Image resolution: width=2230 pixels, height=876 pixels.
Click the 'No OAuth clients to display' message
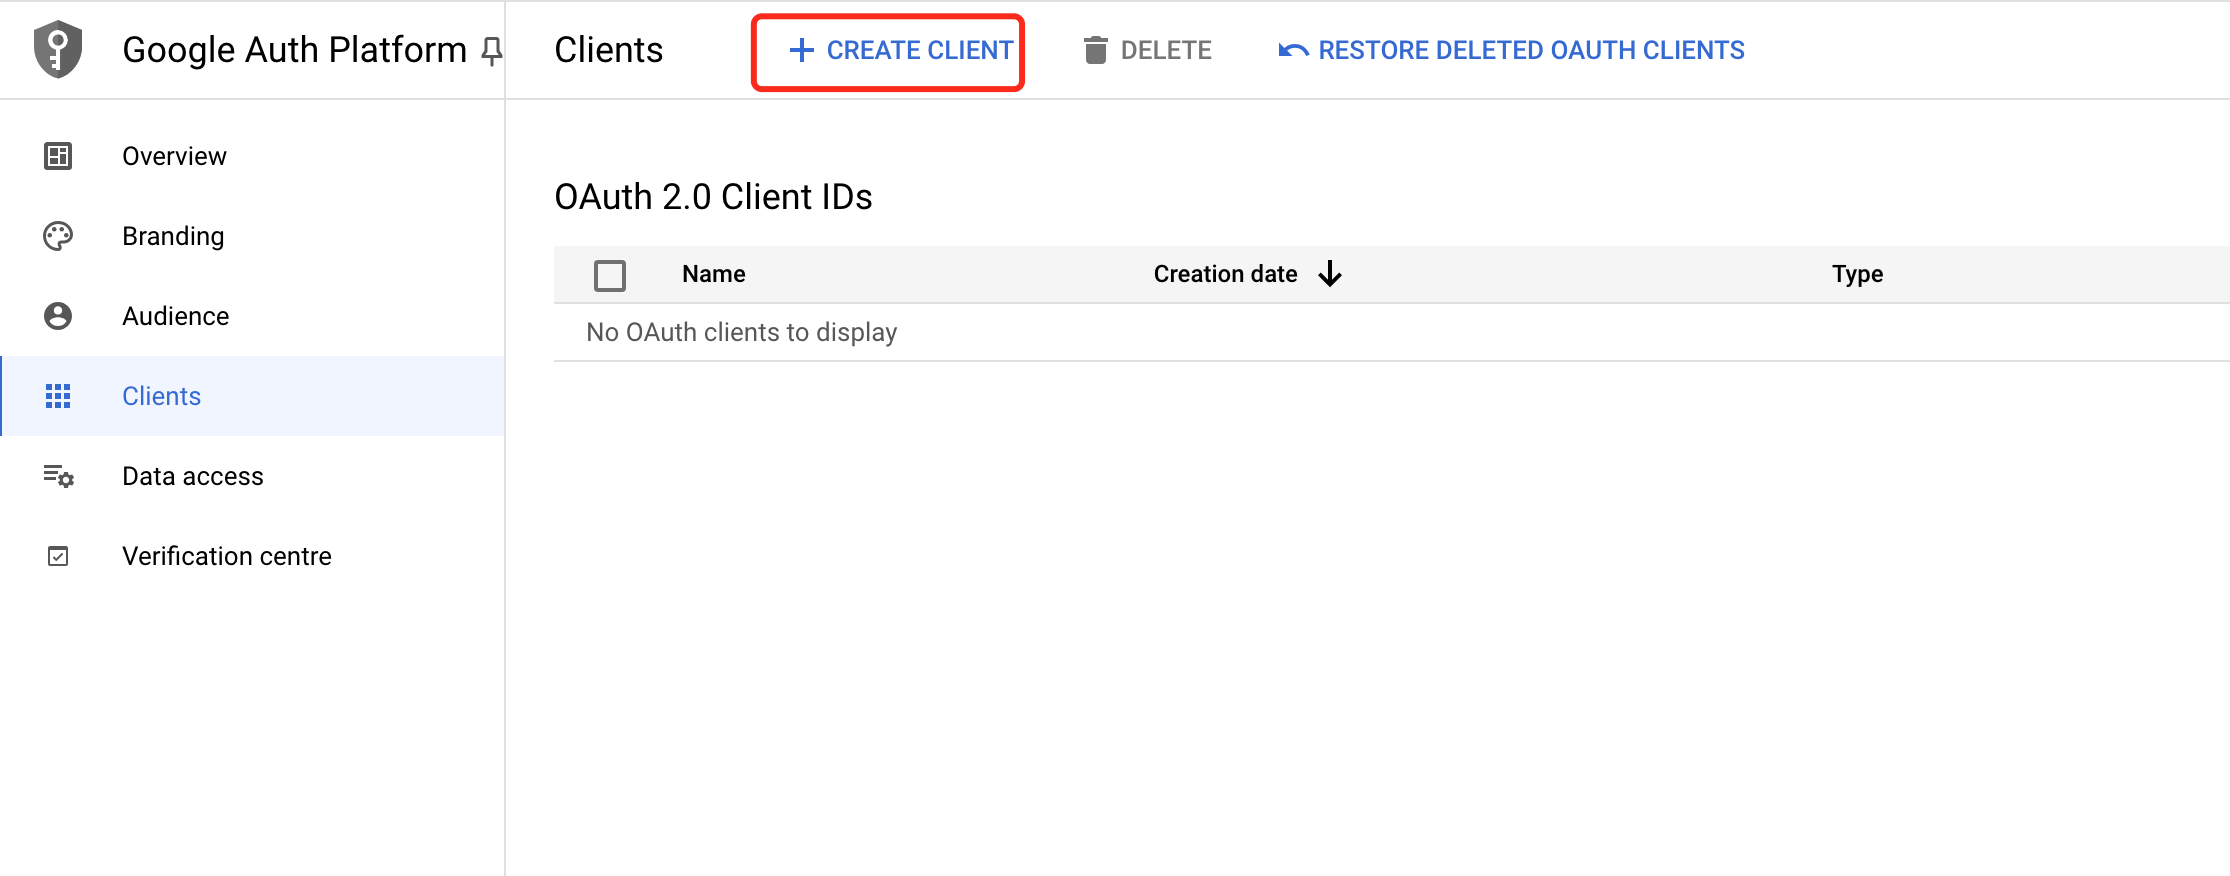point(741,332)
